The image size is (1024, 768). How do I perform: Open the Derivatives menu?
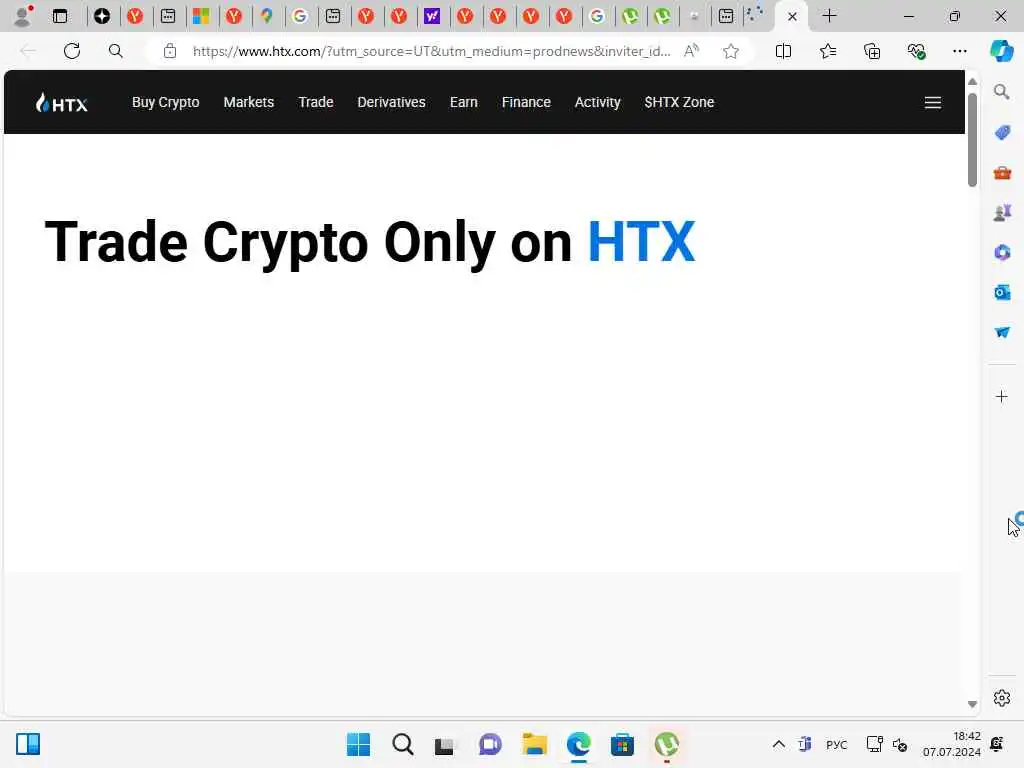pos(391,103)
